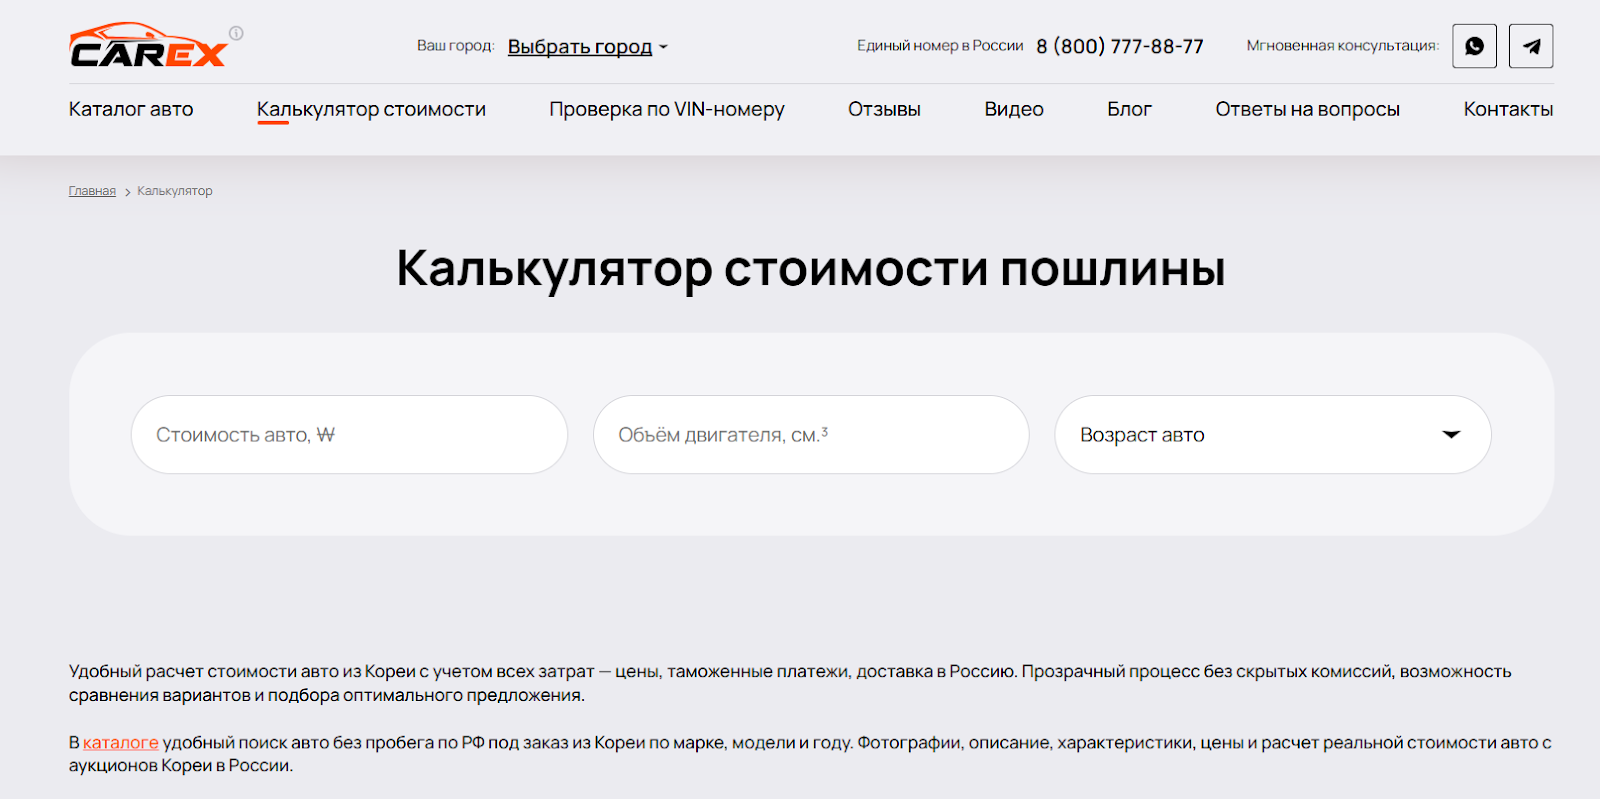The height and width of the screenshot is (799, 1600).
Task: Click the "Ваш город:" label
Action: (x=456, y=46)
